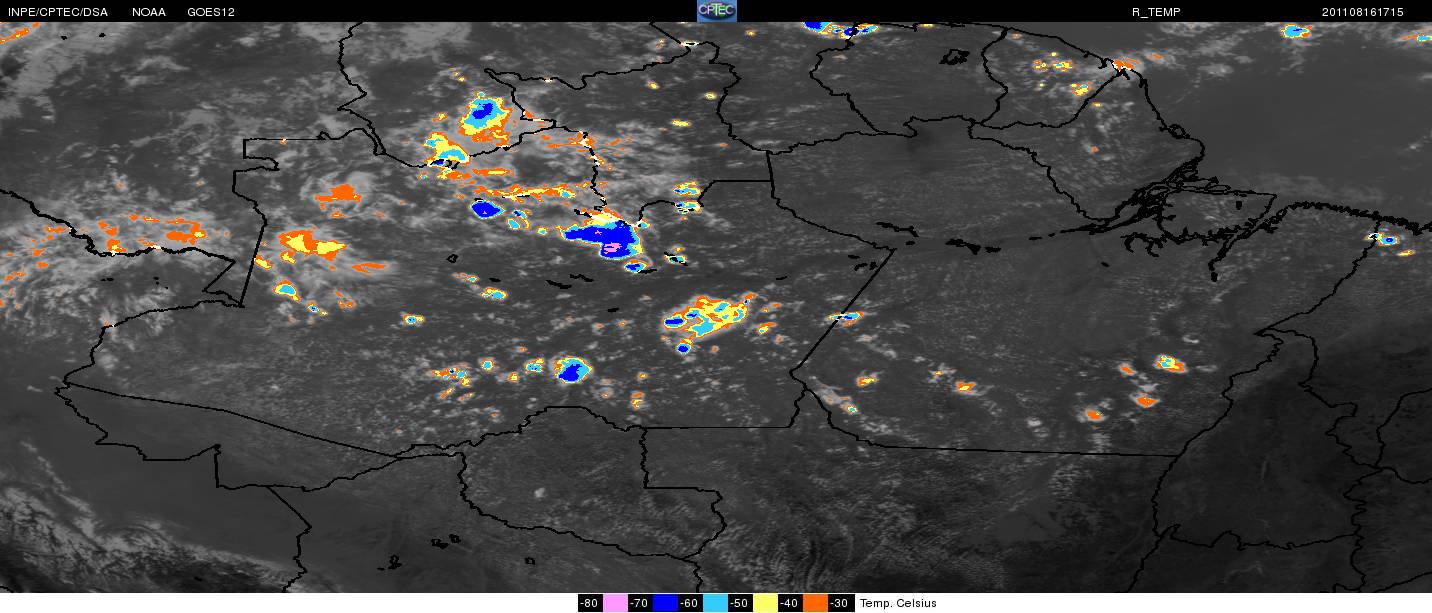Screen dimensions: 1432x613
Task: Select the yellow legend swatch
Action: coord(765,603)
